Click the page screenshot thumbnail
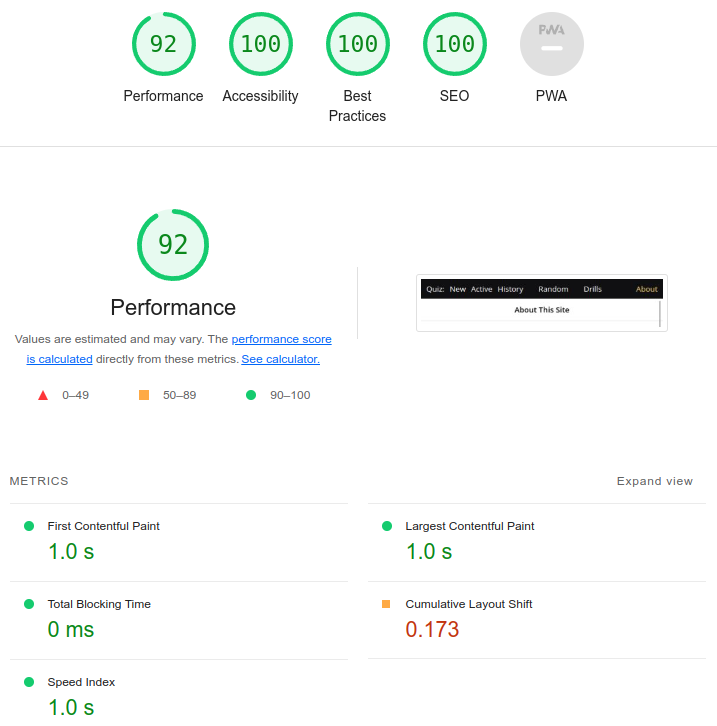The width and height of the screenshot is (717, 726). pos(541,303)
